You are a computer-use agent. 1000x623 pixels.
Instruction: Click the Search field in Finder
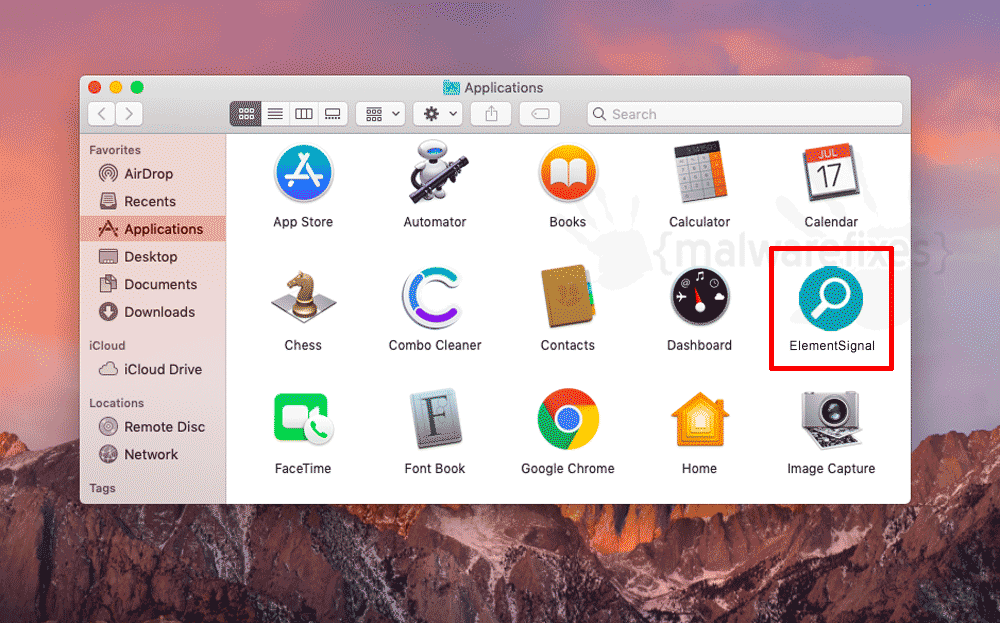(x=745, y=114)
